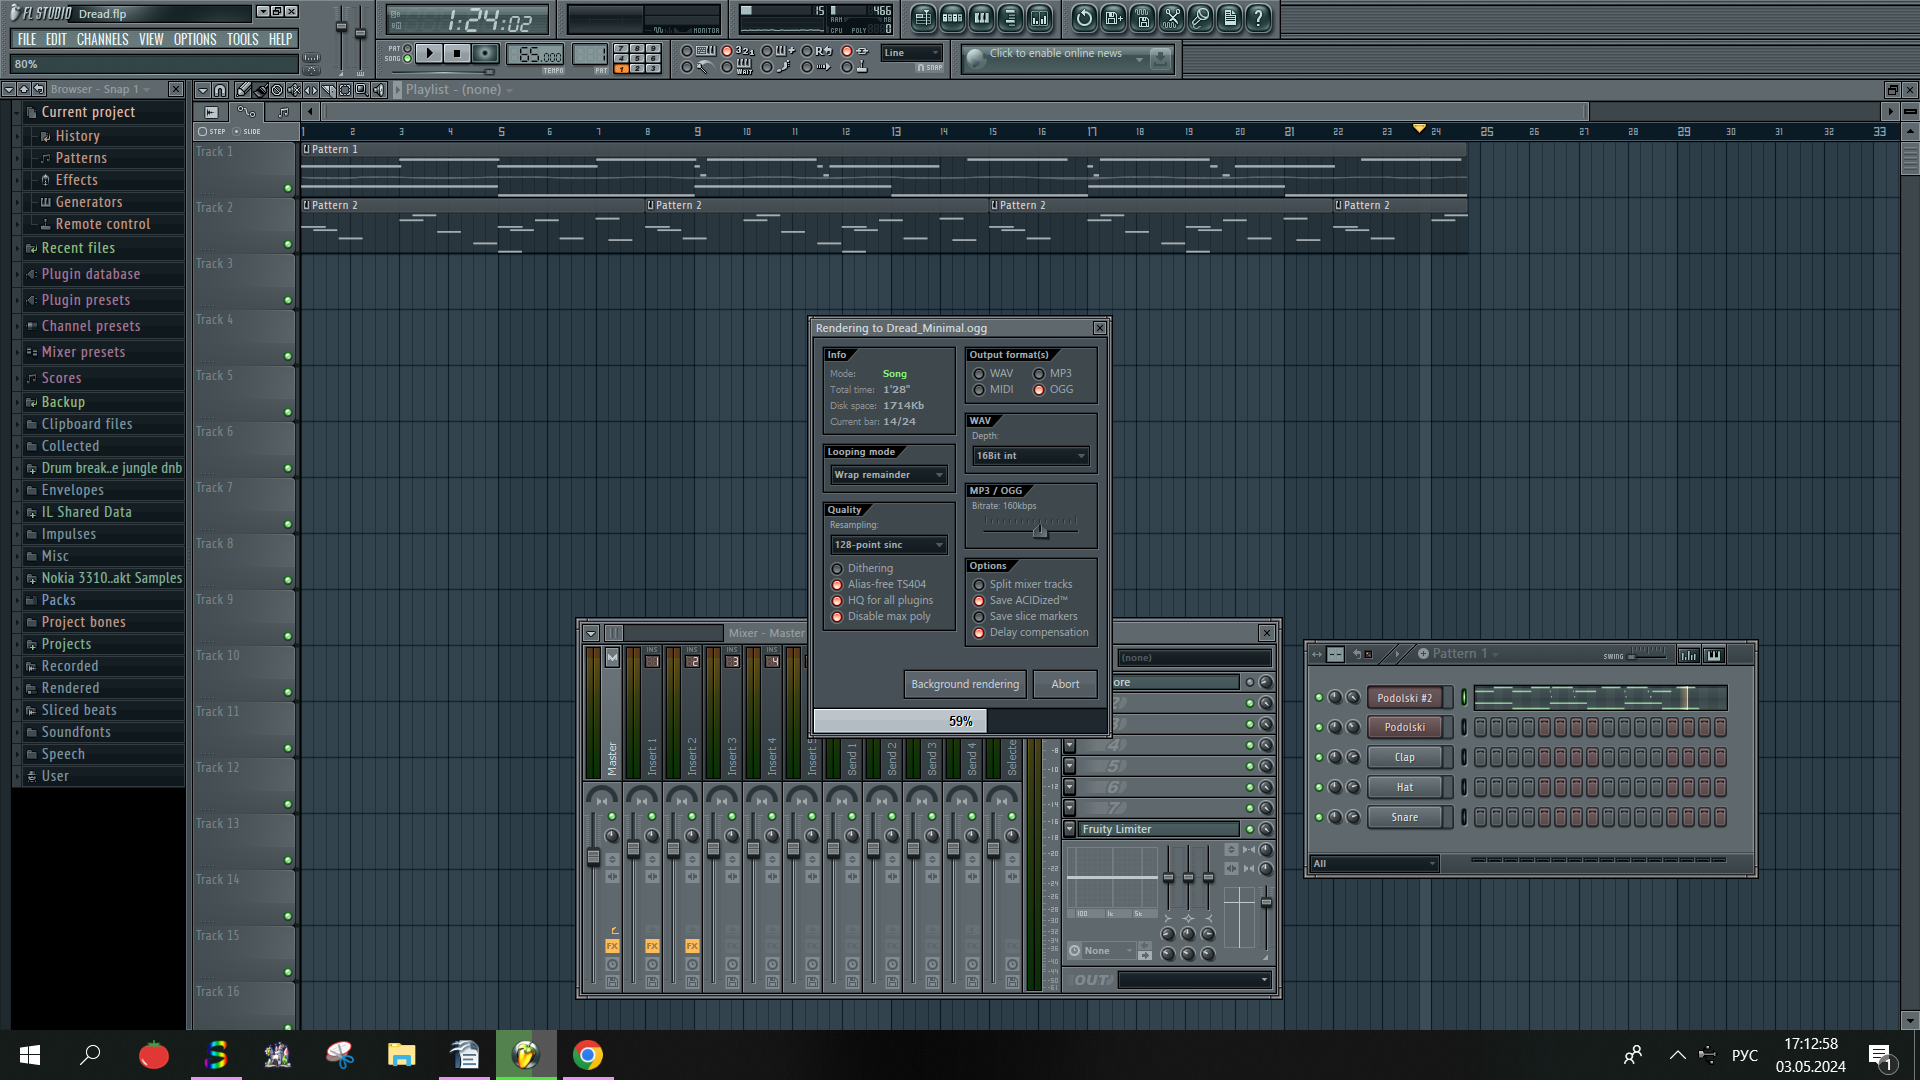
Task: Click the Abort button
Action: click(x=1065, y=685)
